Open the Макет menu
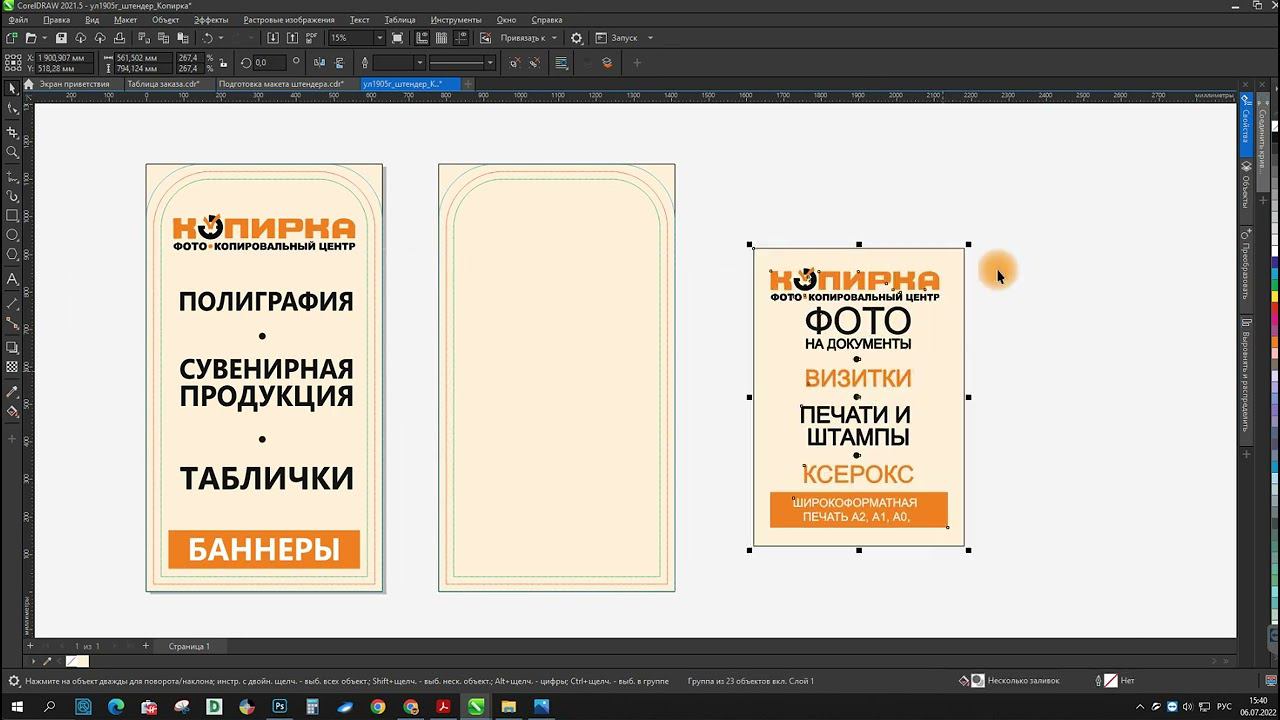Image resolution: width=1280 pixels, height=720 pixels. [126, 20]
